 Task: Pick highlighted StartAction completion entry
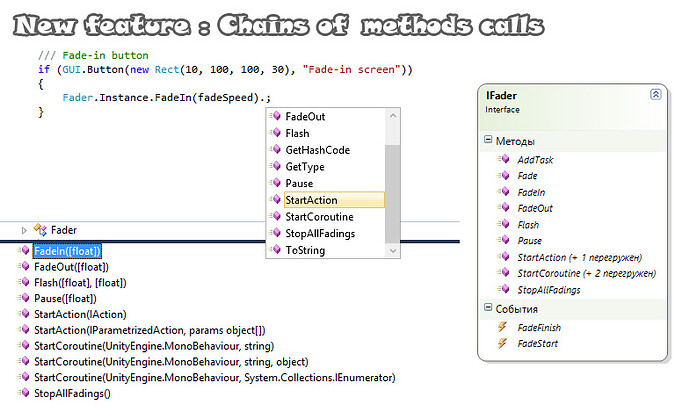tap(334, 200)
